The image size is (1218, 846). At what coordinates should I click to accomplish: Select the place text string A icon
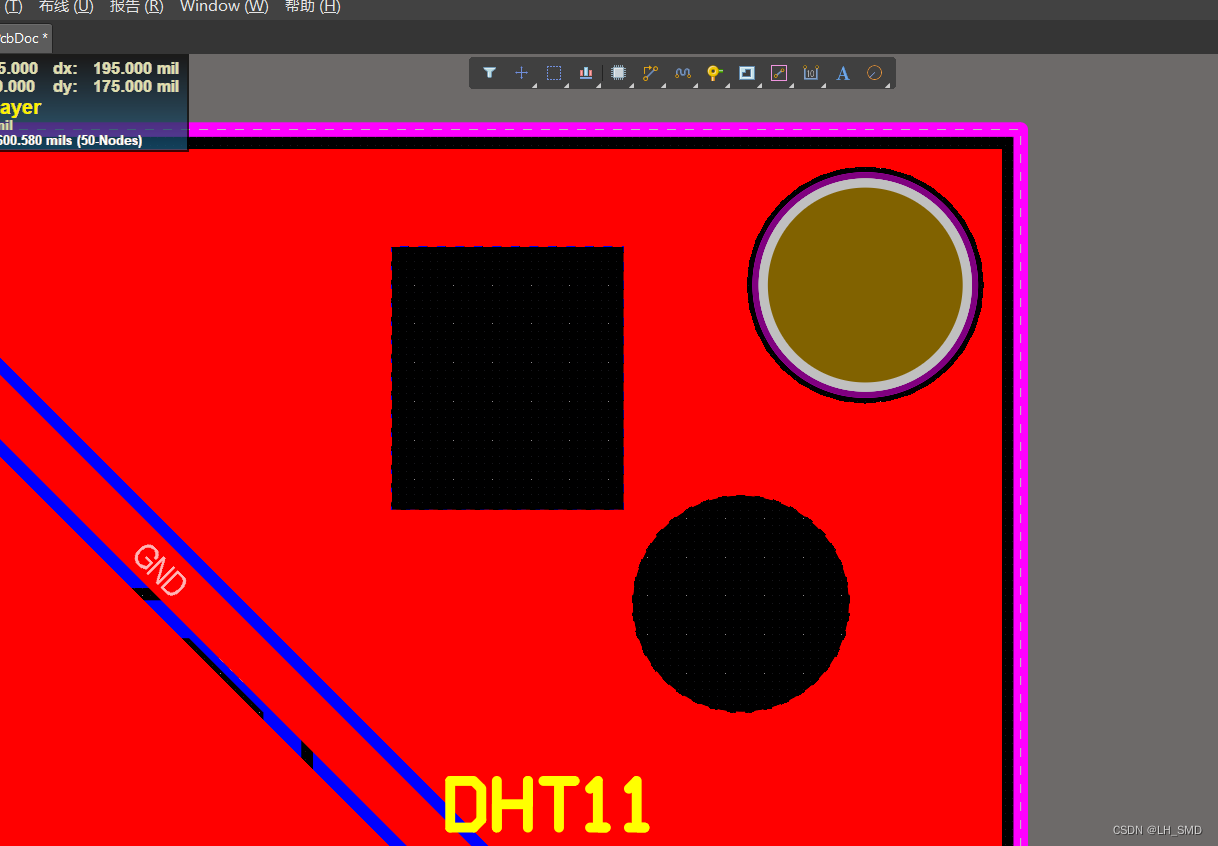[x=843, y=73]
